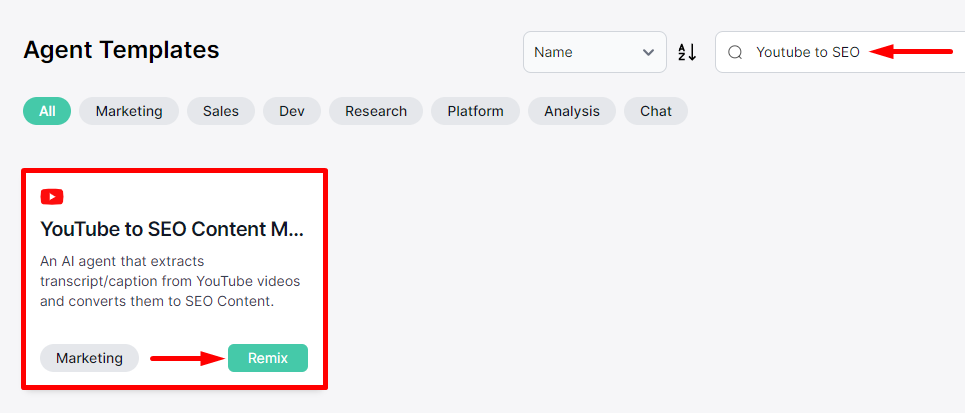Click the card description 'An AI agent that extracts...'

tap(170, 282)
